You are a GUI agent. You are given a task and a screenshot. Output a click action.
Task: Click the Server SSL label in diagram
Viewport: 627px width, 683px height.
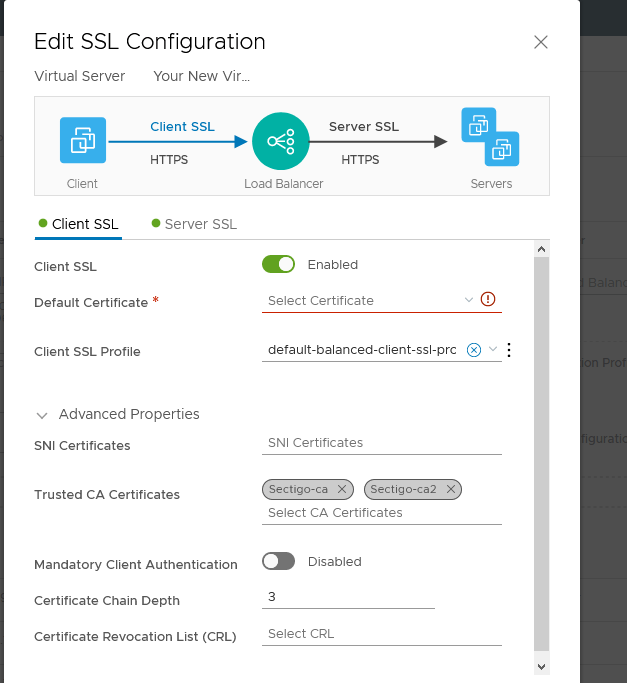click(x=364, y=127)
